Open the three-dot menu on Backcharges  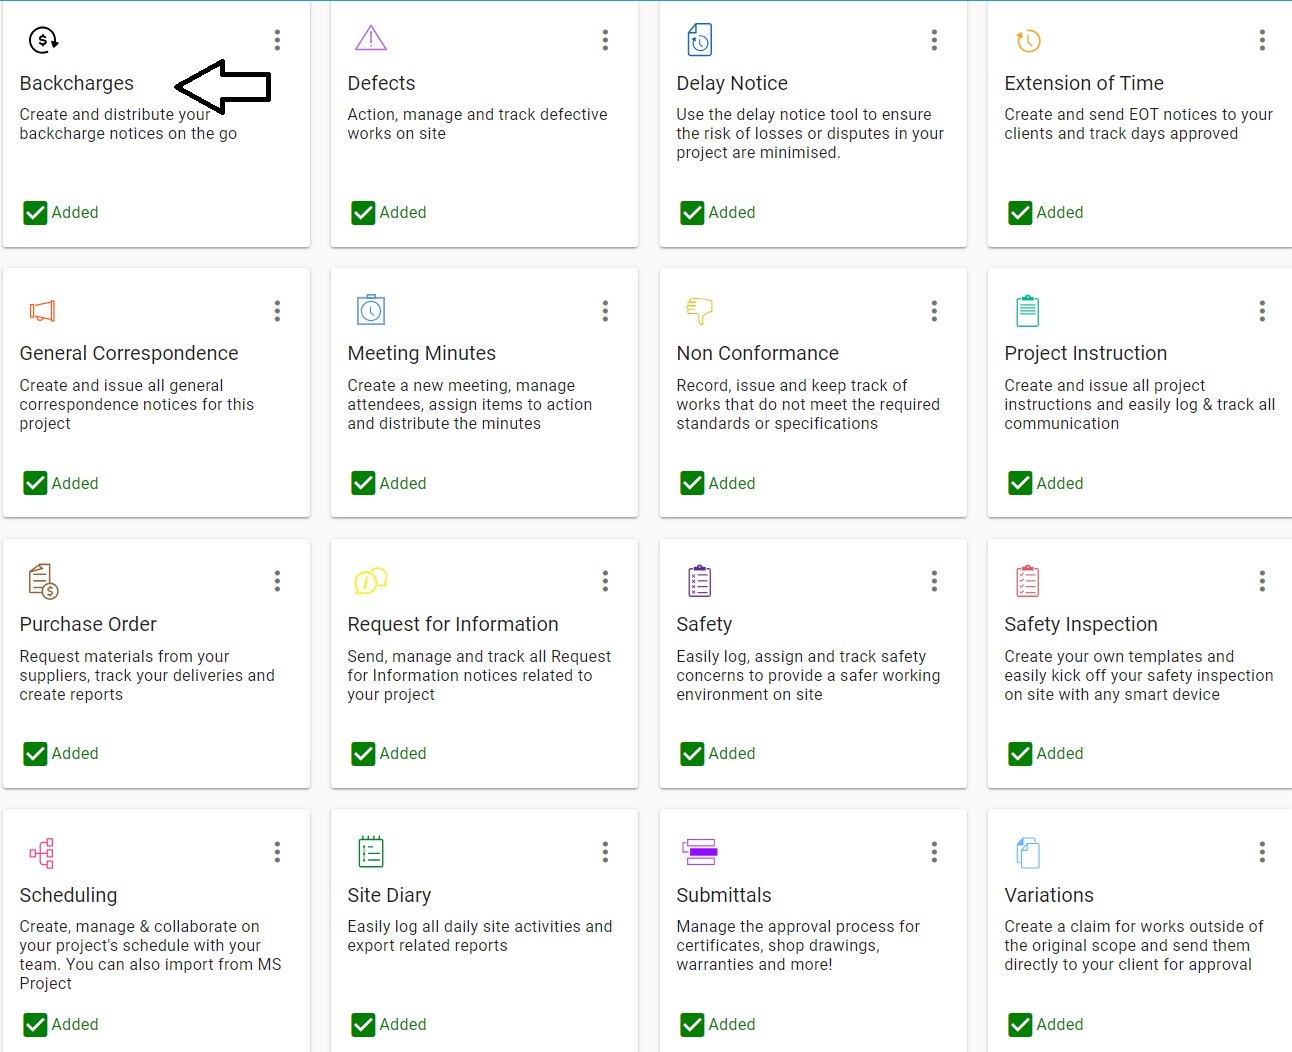(277, 40)
